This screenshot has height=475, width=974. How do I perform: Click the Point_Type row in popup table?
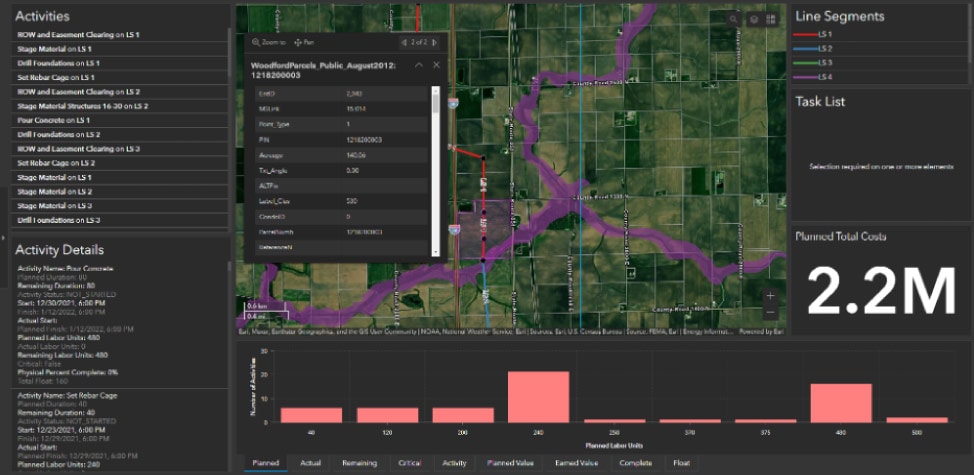click(342, 124)
